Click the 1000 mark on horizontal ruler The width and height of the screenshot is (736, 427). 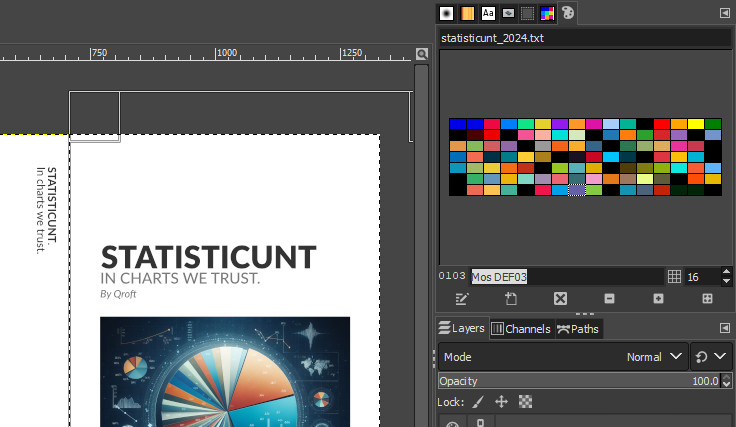[x=227, y=53]
